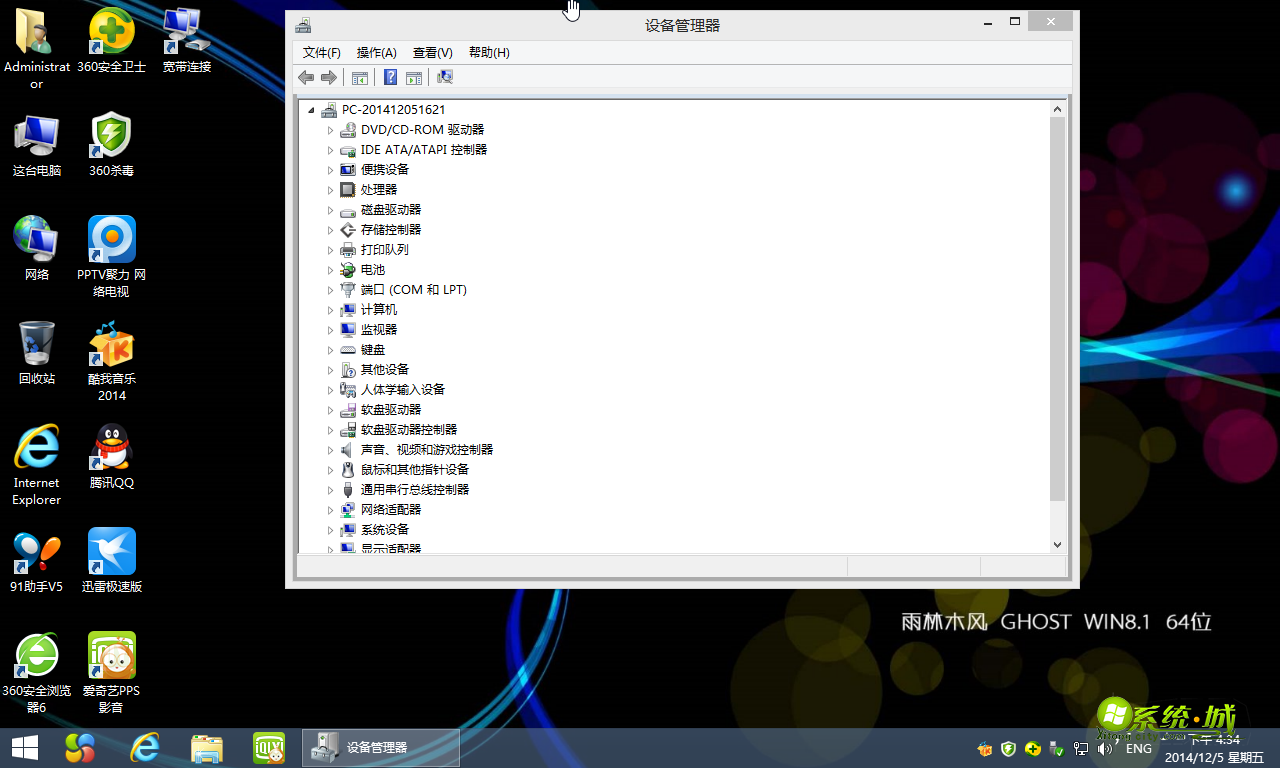Collapse the PC-201412051621 root node
Image resolution: width=1280 pixels, height=768 pixels.
tap(312, 109)
